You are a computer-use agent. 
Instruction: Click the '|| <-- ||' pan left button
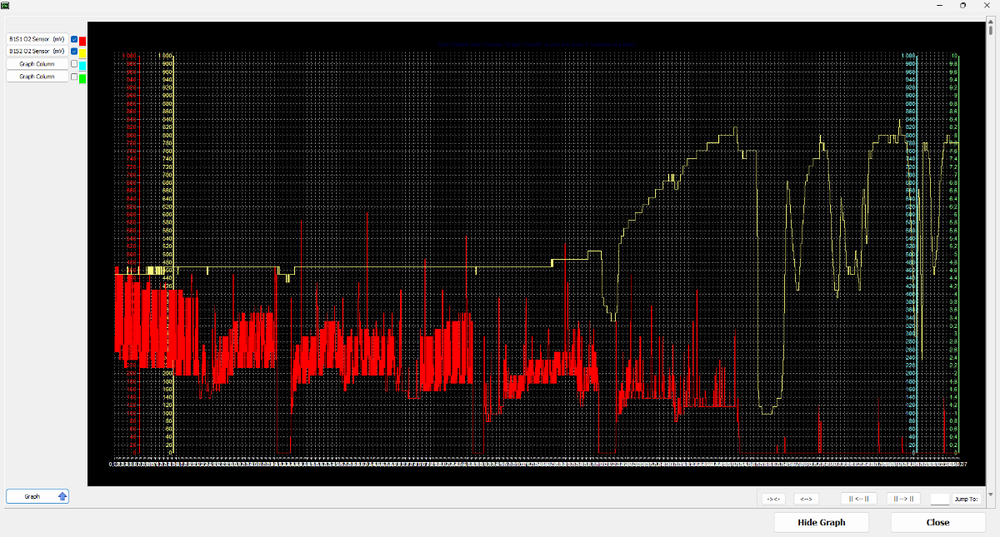(x=858, y=499)
